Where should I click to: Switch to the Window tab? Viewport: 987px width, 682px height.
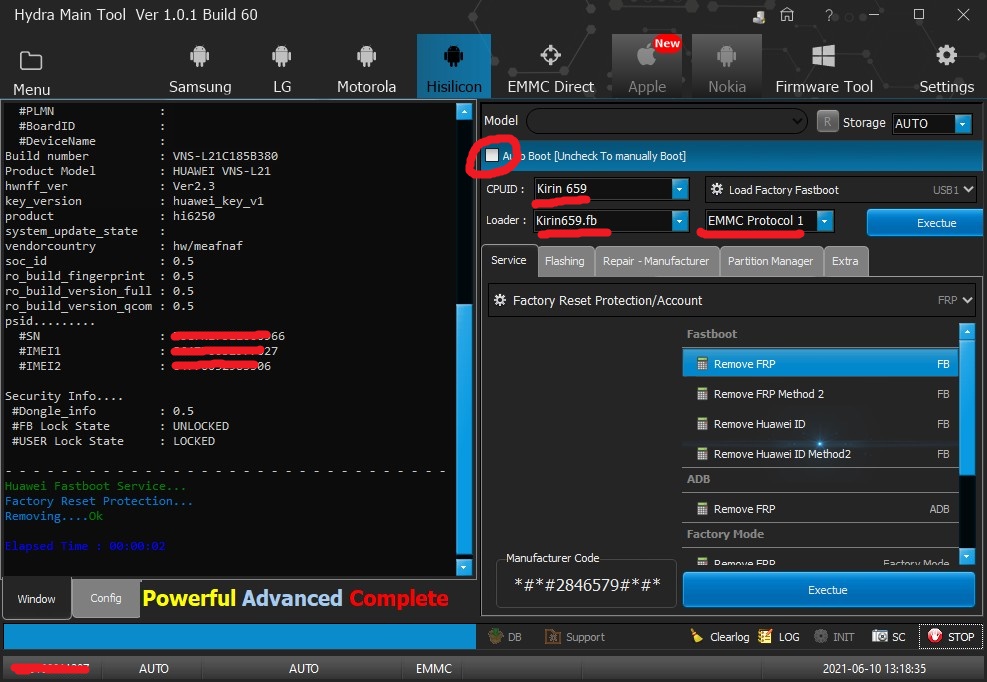37,599
